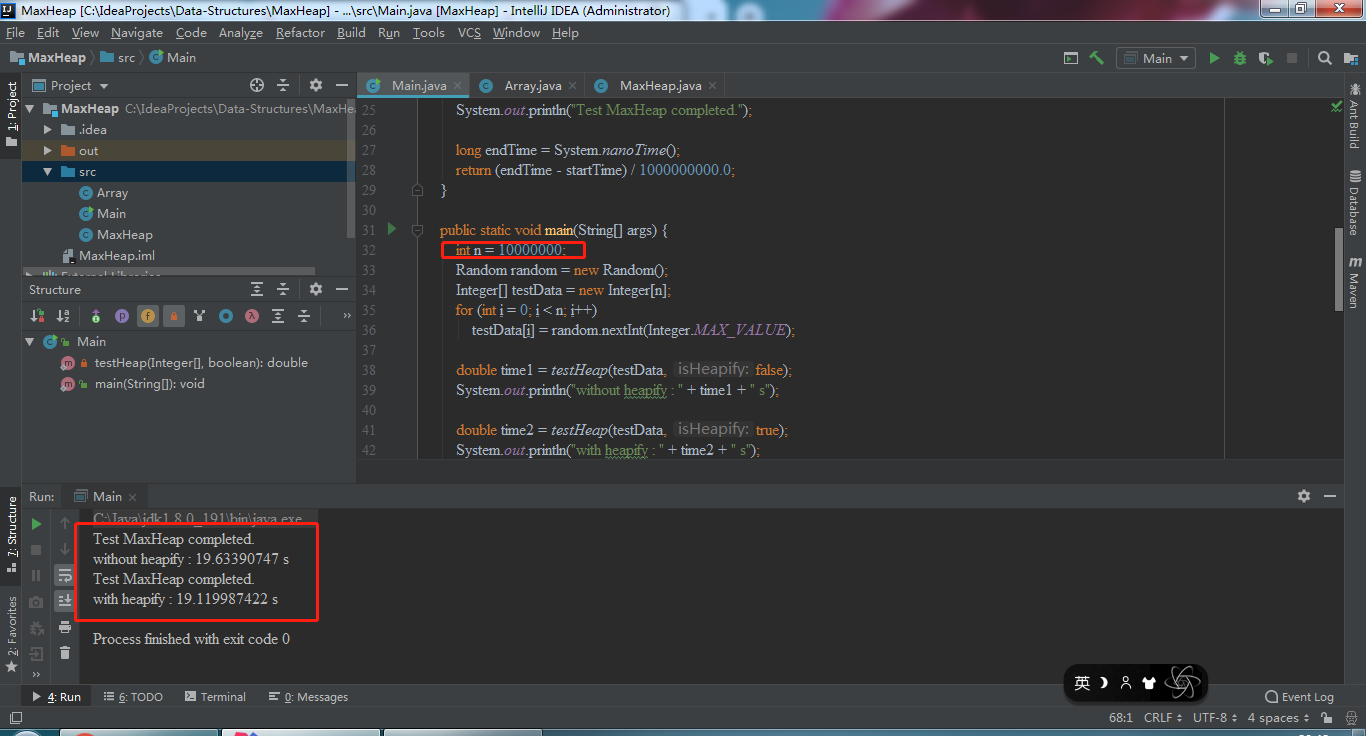Image resolution: width=1366 pixels, height=736 pixels.
Task: Toggle Show Fields orange f icon
Action: click(x=148, y=316)
